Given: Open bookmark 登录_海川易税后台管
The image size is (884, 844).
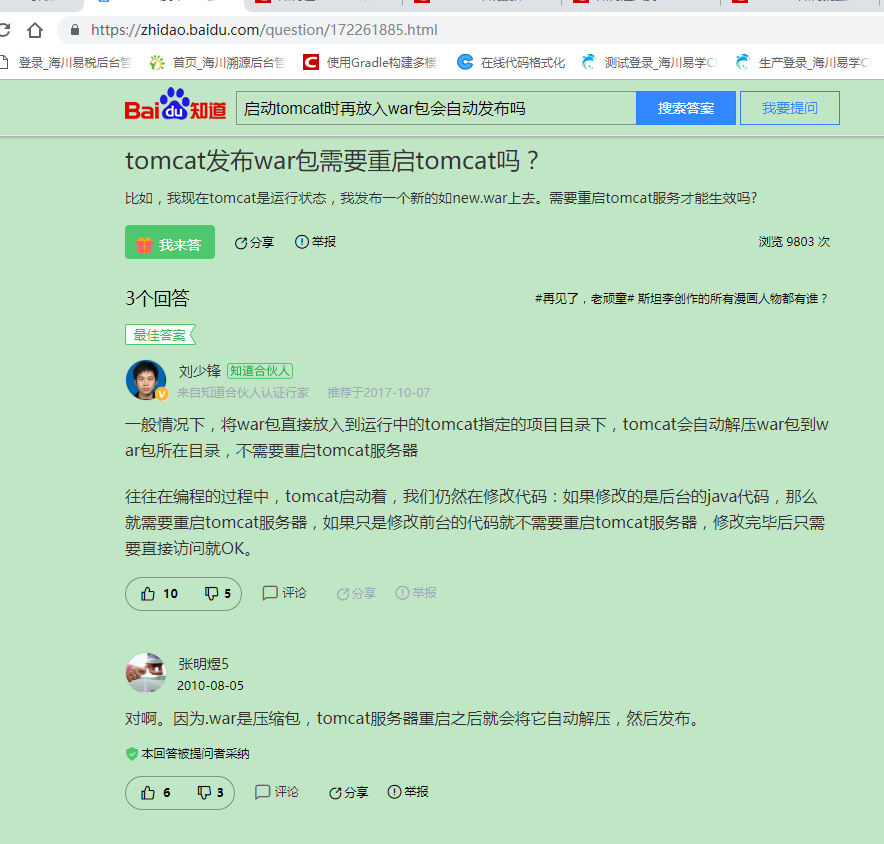Looking at the screenshot, I should 67,63.
